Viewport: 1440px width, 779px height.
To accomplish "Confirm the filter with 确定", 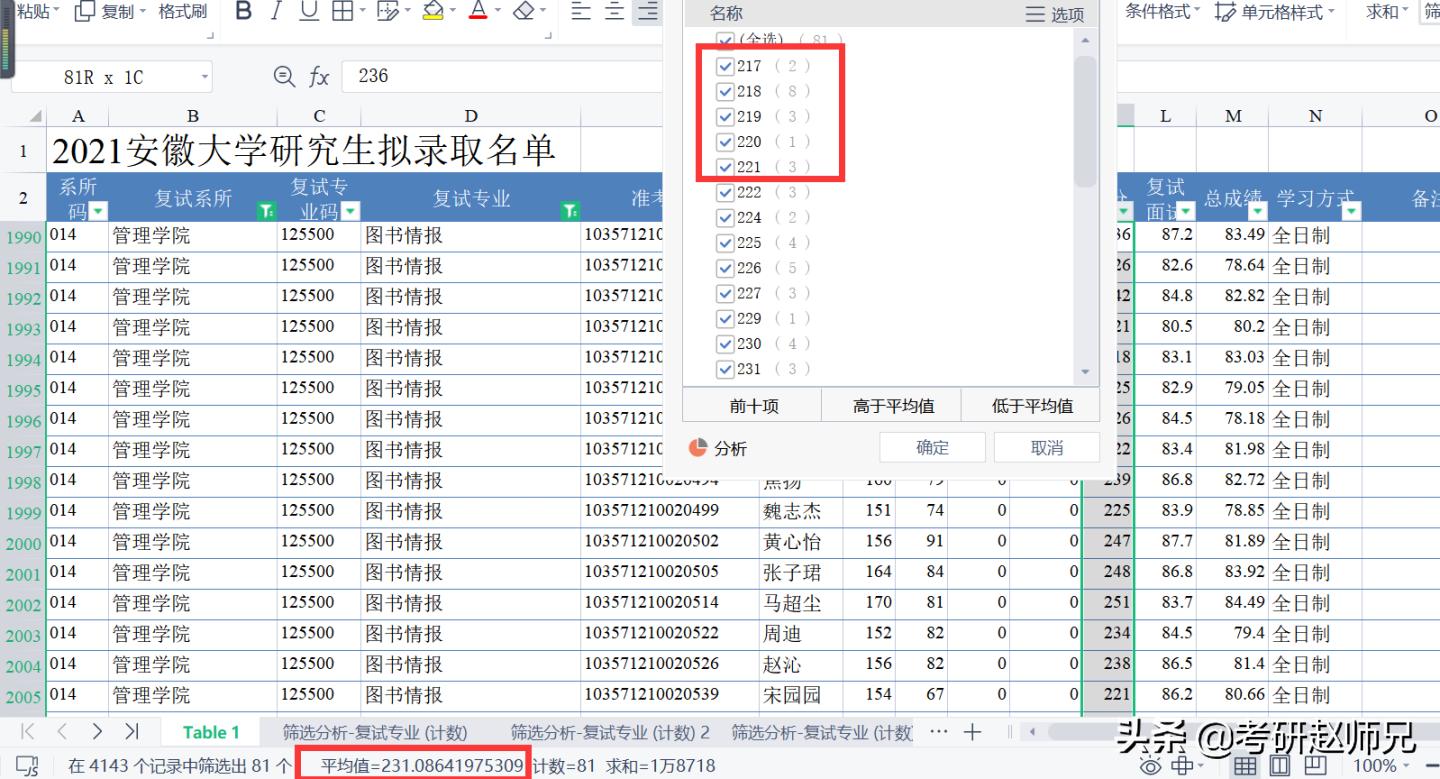I will click(x=932, y=447).
